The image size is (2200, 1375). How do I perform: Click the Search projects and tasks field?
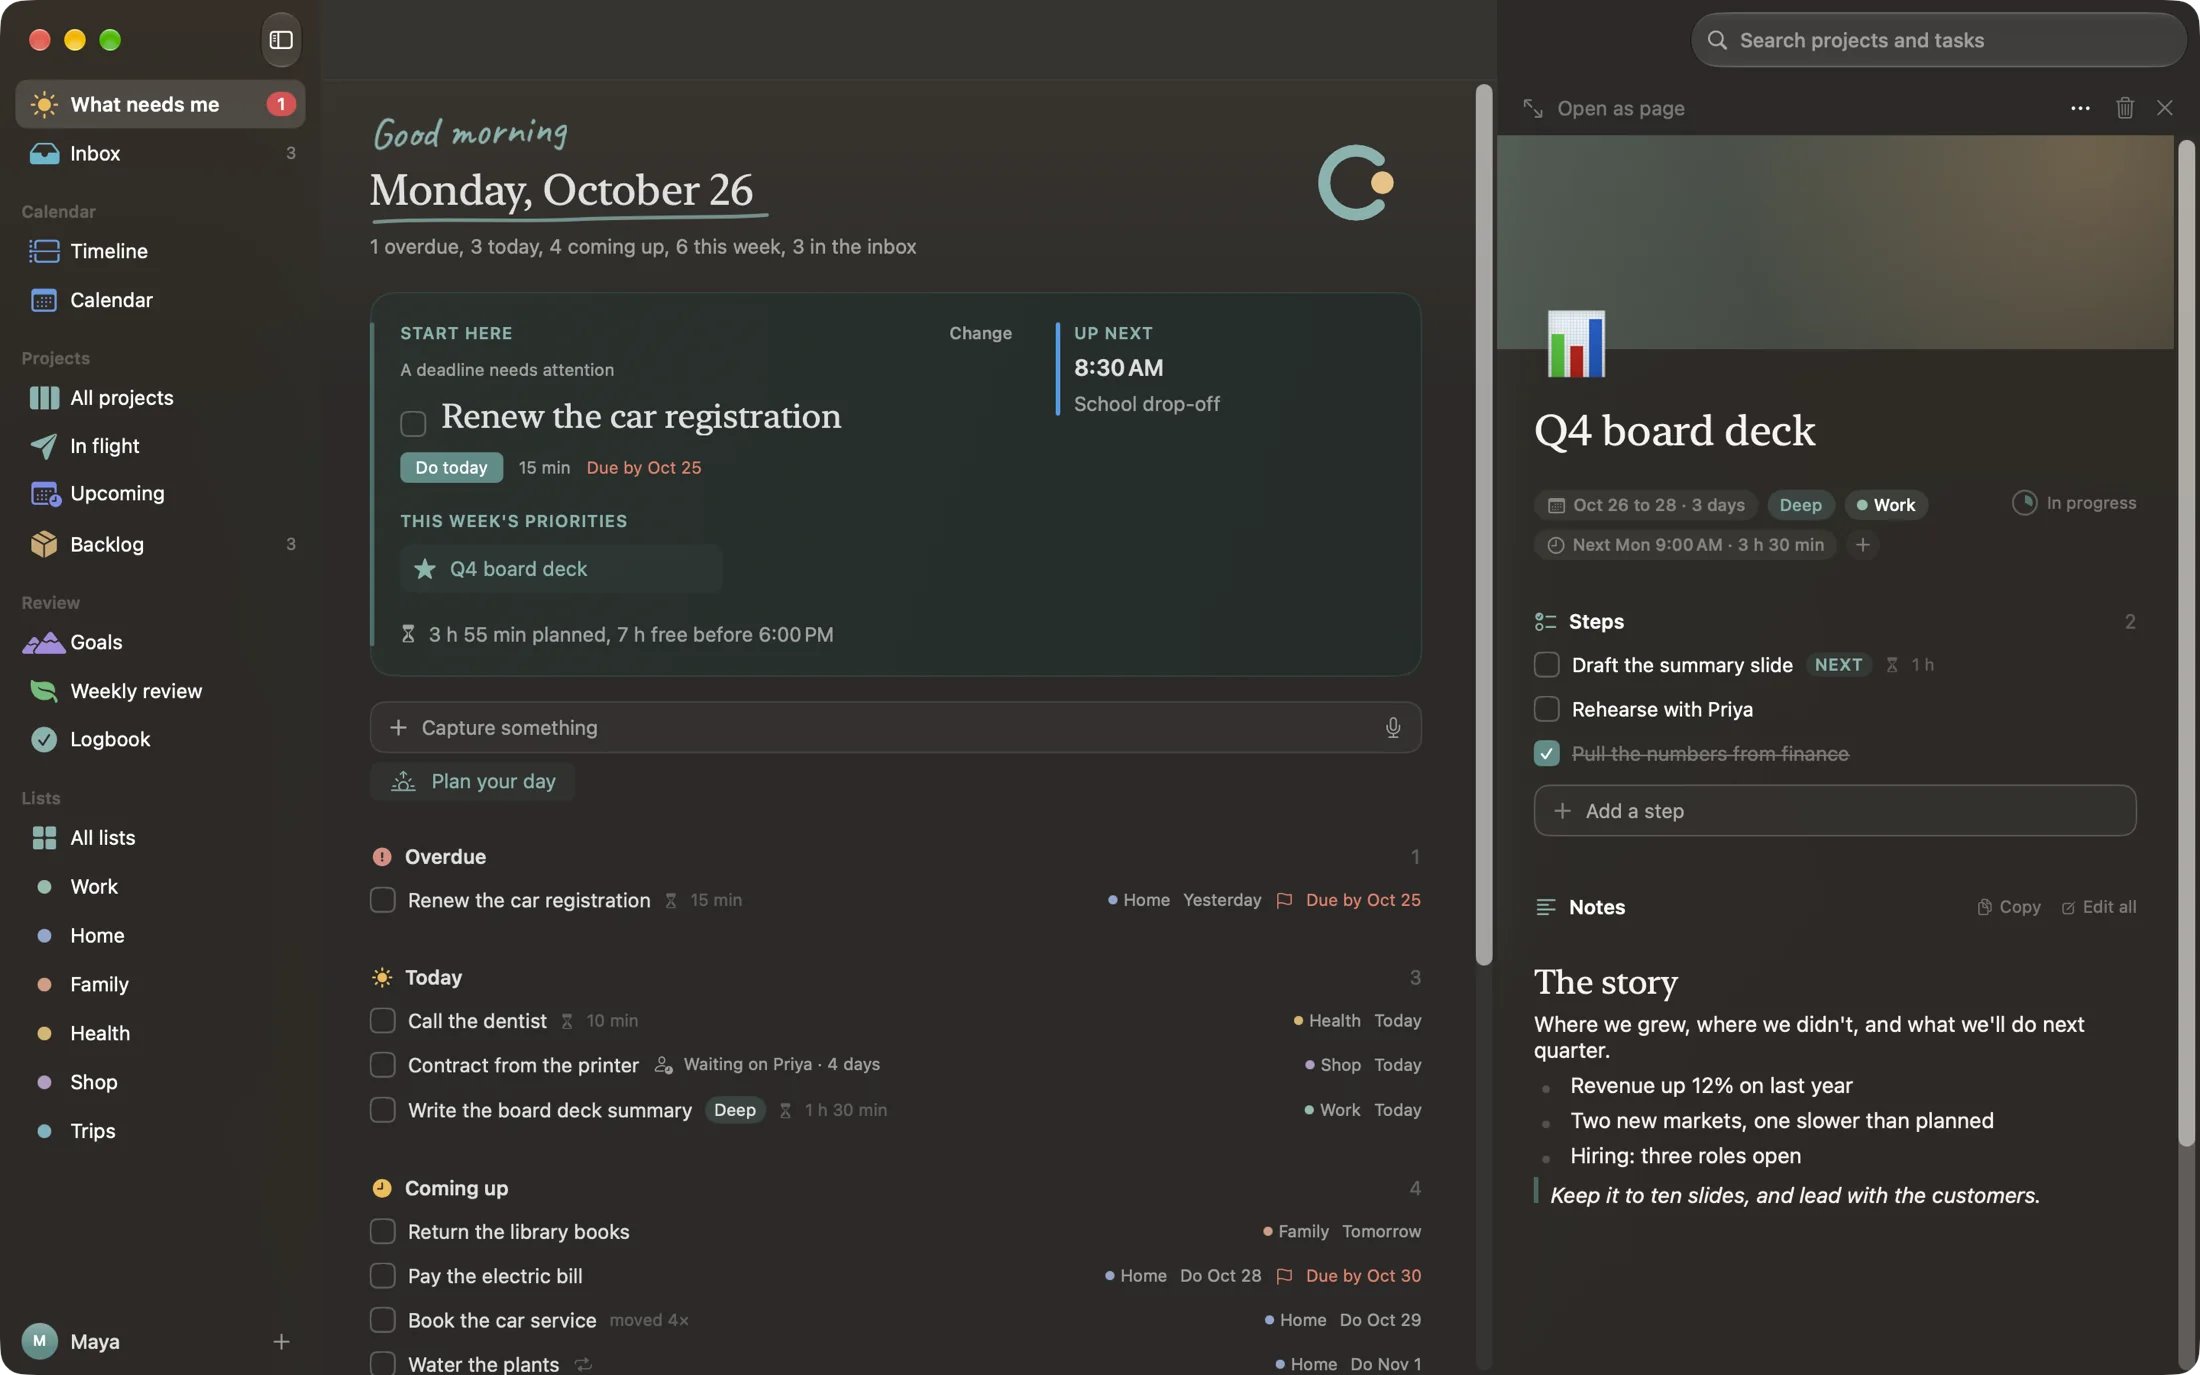coord(1938,40)
